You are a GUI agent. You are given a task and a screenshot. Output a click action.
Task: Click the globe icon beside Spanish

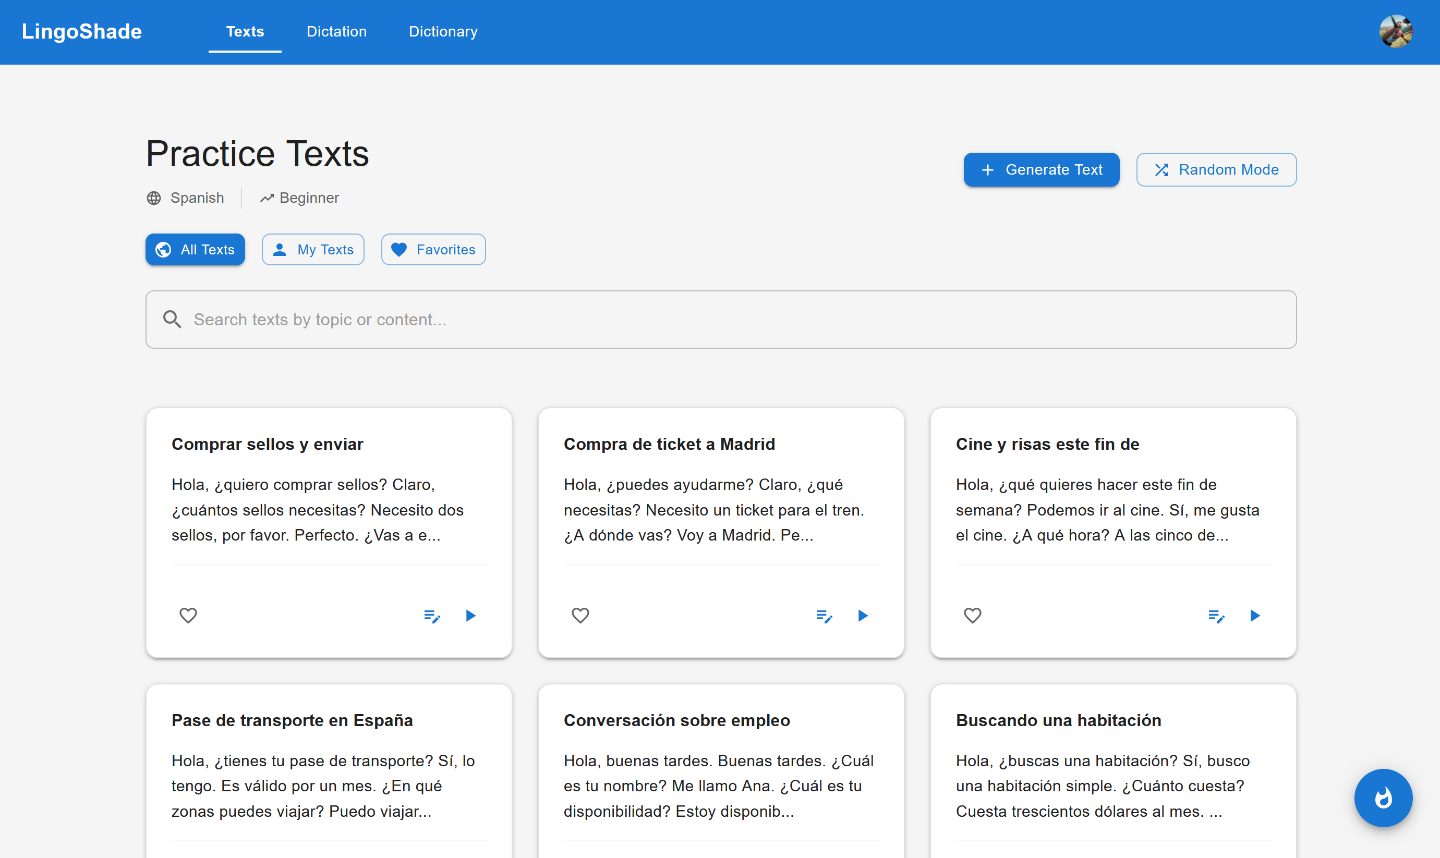[x=154, y=198]
